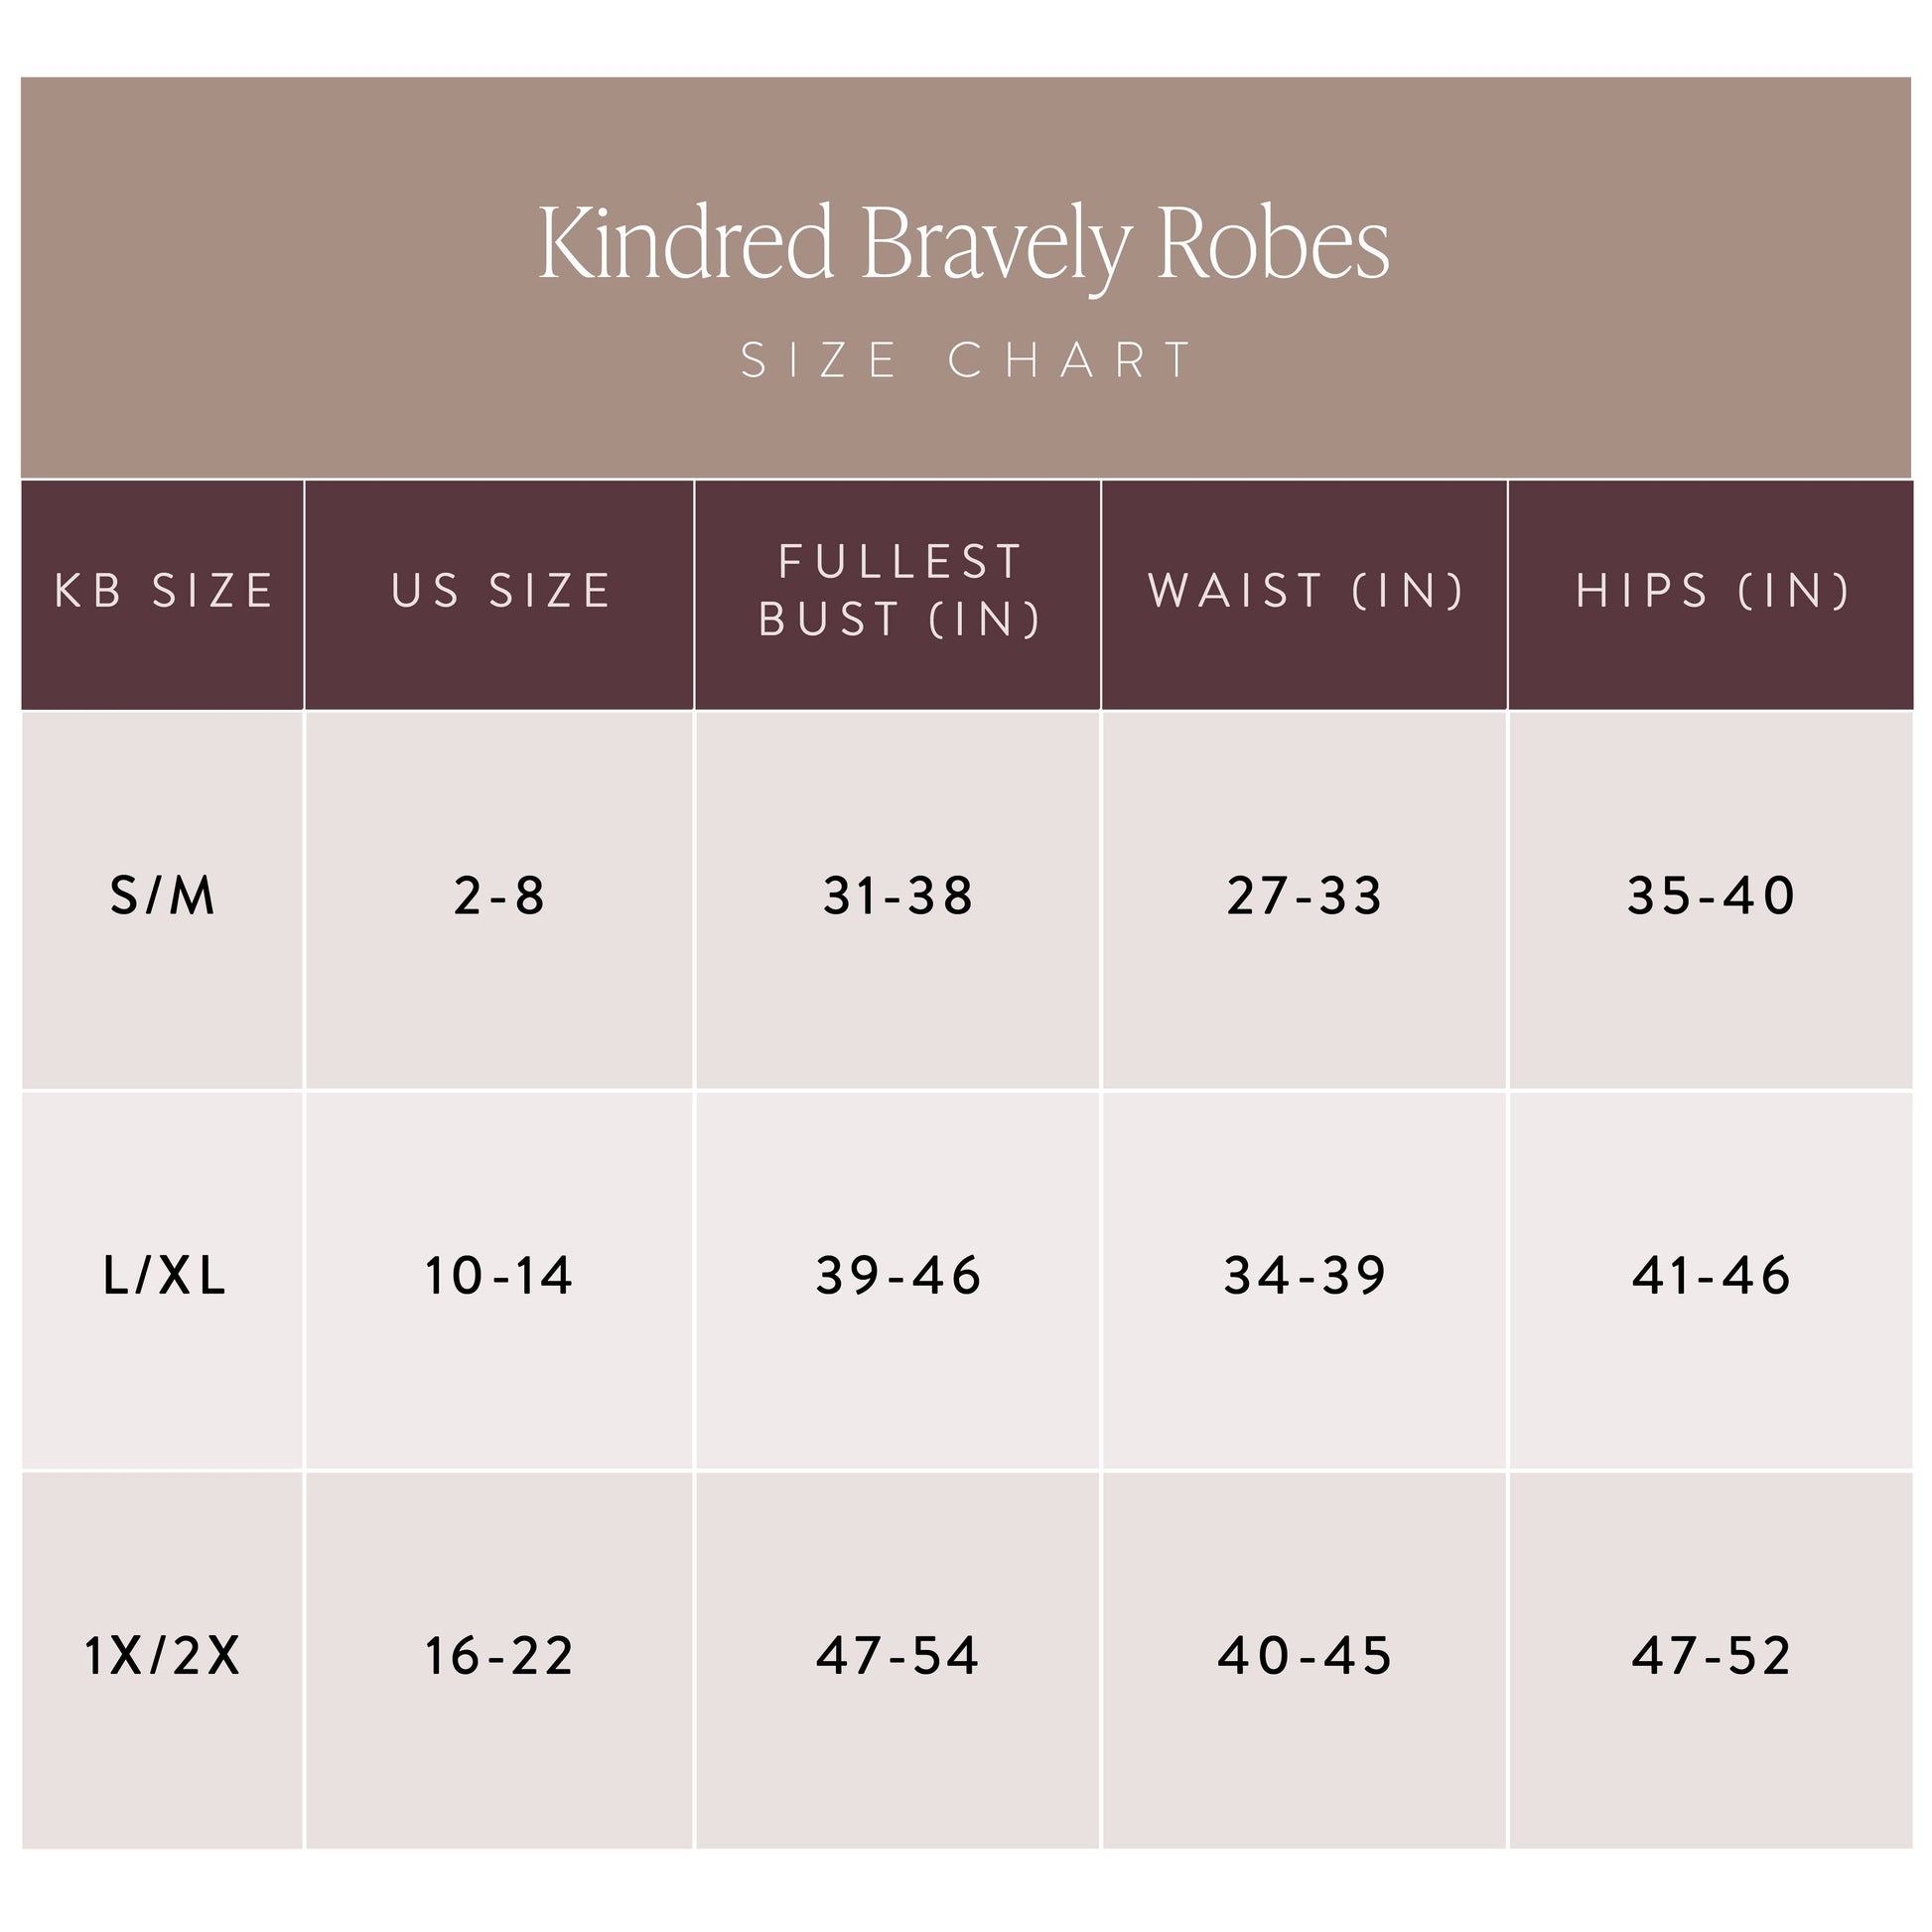Select the 41-46 hips measurement cell
This screenshot has width=1932, height=1932.
pyautogui.click(x=1711, y=1276)
